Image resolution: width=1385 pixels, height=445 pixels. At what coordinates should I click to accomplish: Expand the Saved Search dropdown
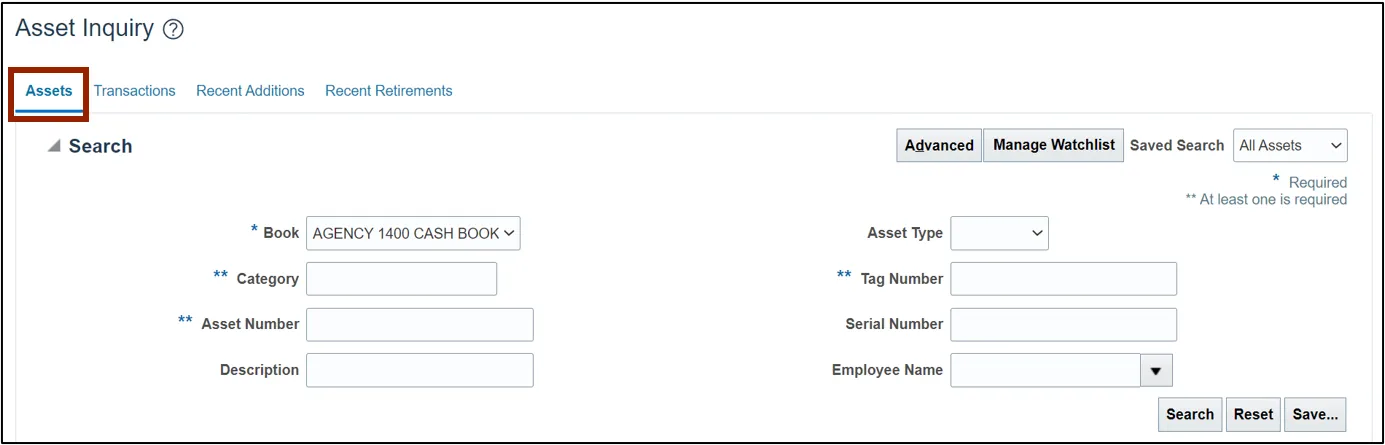pos(1290,145)
